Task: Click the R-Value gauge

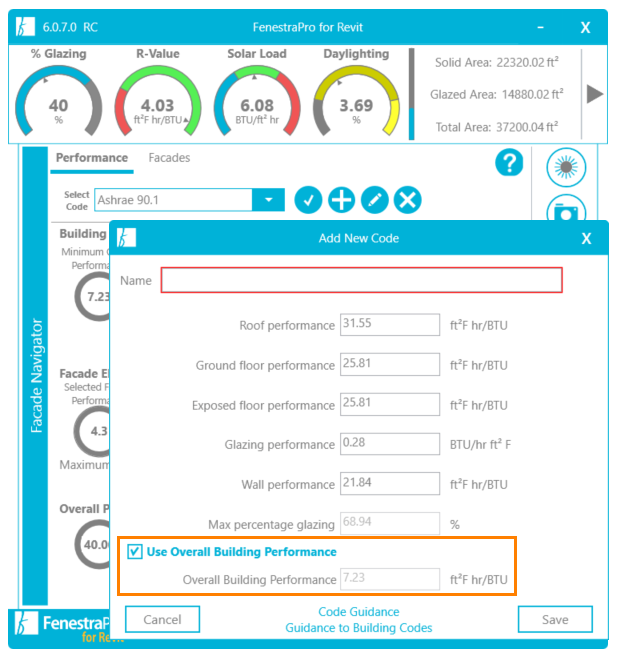Action: [x=158, y=101]
